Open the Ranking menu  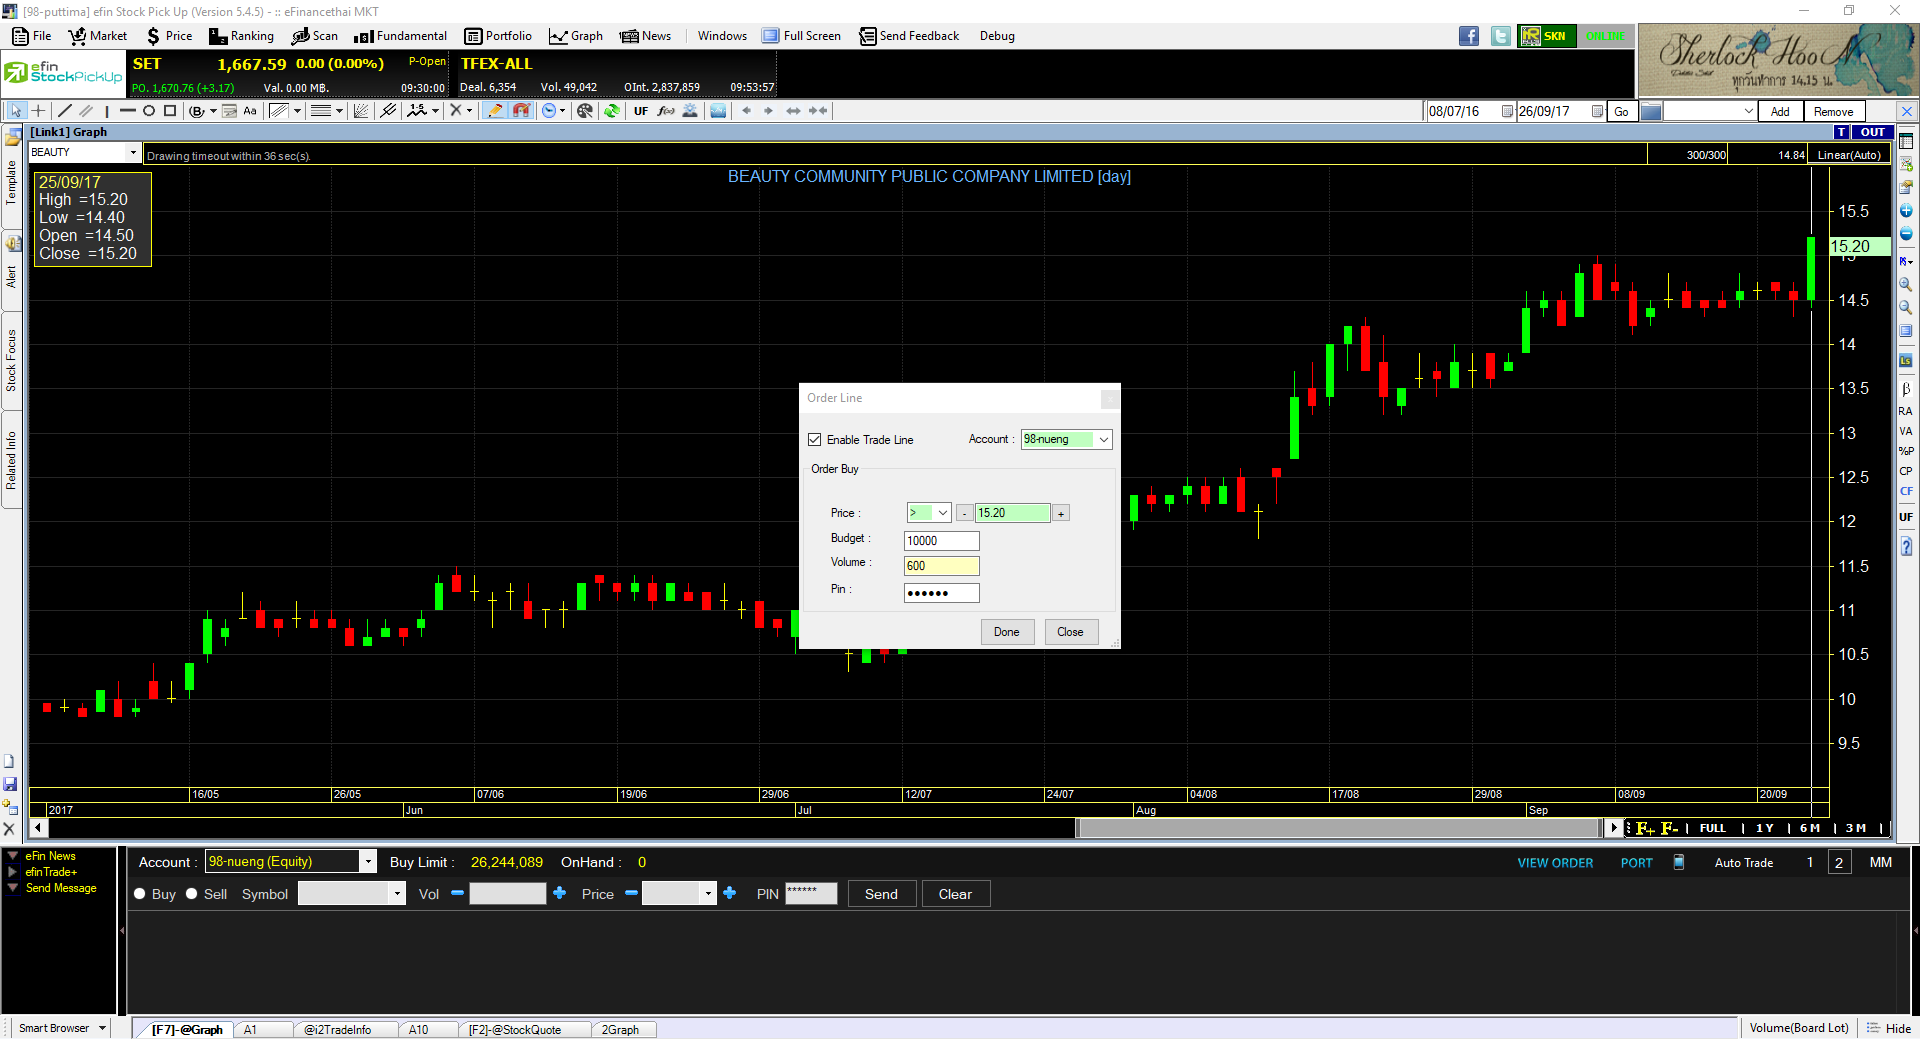pos(241,36)
